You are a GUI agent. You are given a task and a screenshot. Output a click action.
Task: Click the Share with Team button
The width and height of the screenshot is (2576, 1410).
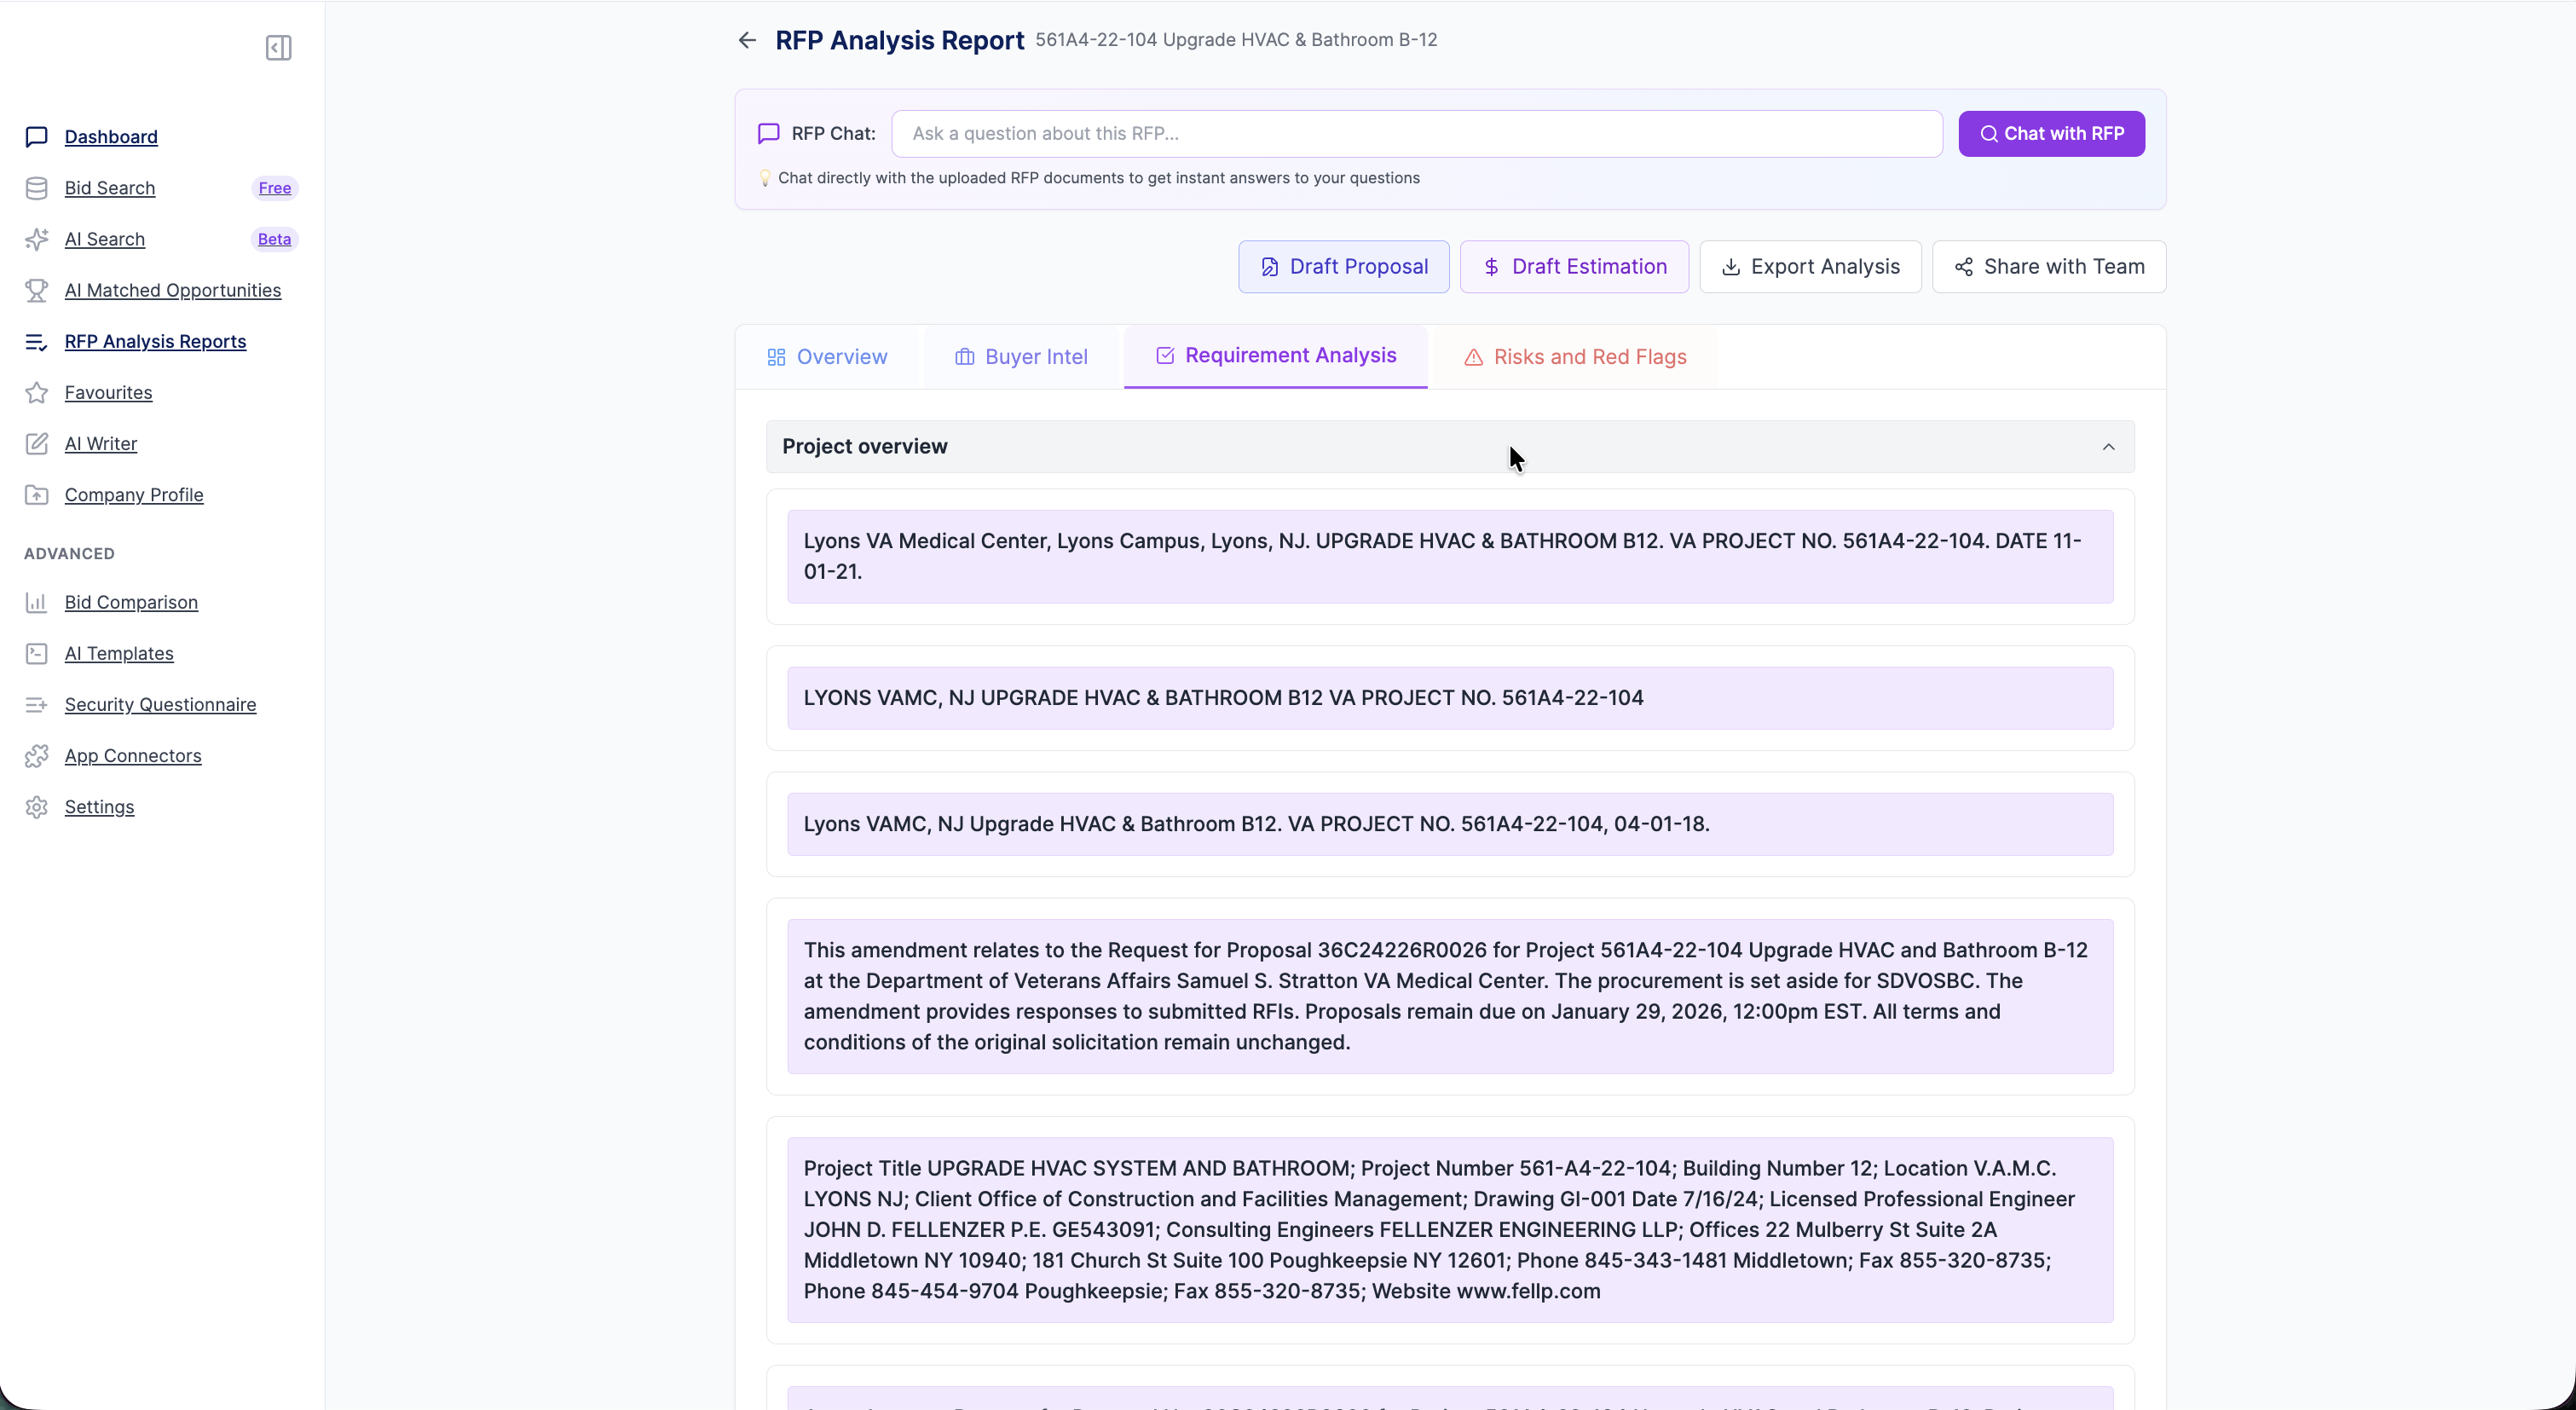click(x=2049, y=267)
